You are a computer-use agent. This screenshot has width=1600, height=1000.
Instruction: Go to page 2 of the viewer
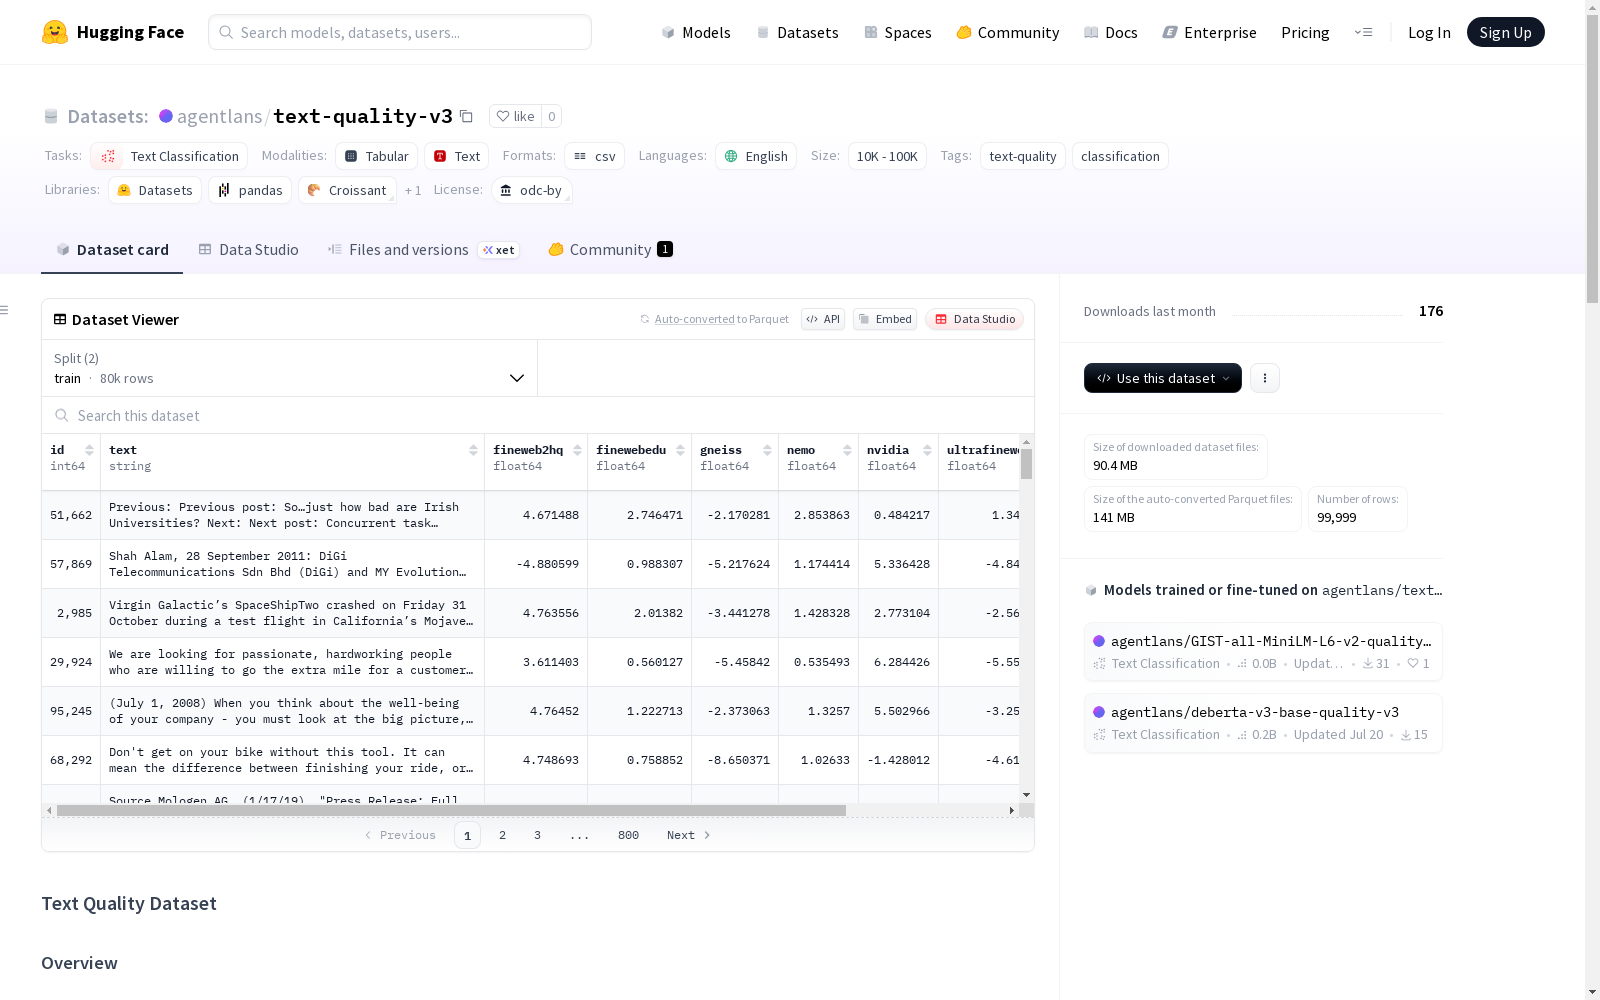(x=502, y=835)
